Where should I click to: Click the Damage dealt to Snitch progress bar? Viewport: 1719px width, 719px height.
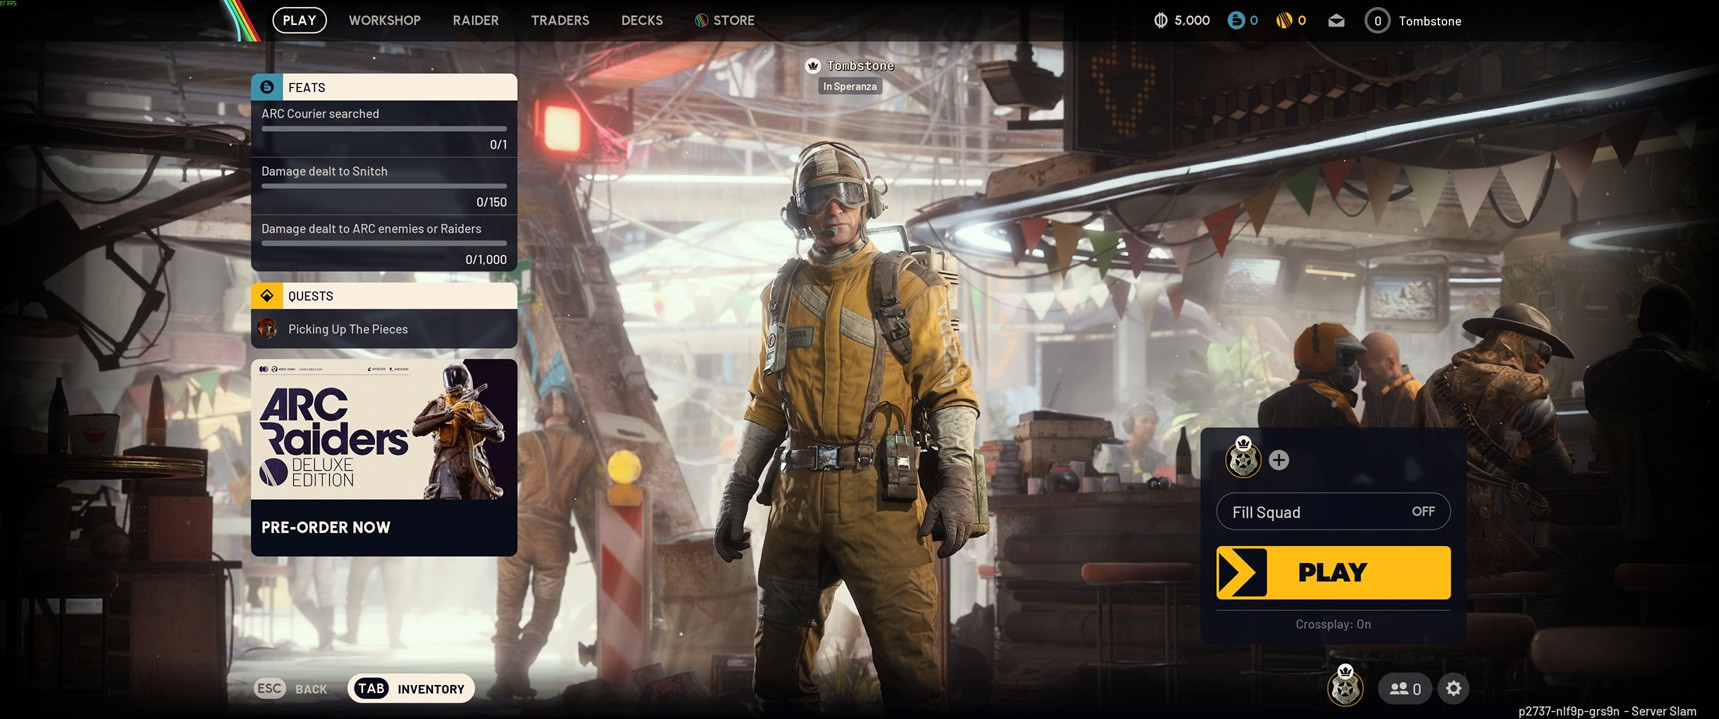click(384, 186)
